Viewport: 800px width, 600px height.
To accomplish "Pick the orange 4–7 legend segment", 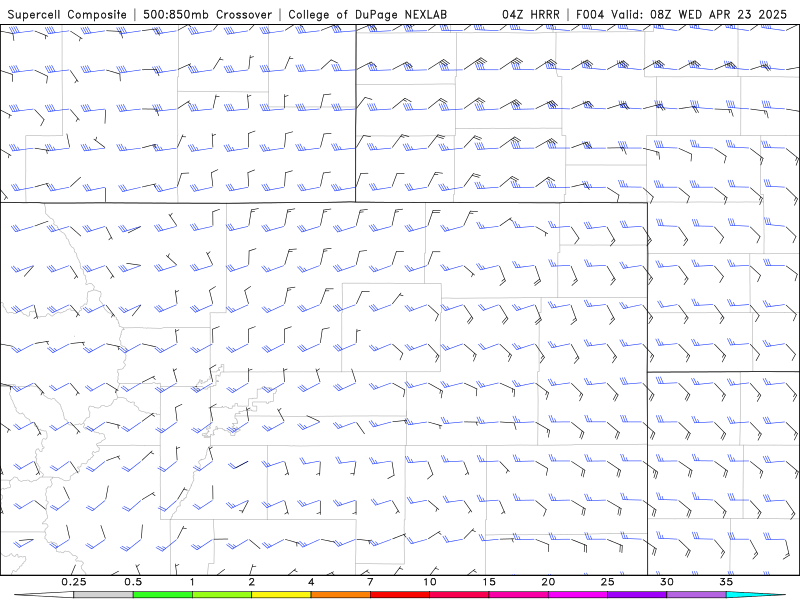I will [340, 595].
